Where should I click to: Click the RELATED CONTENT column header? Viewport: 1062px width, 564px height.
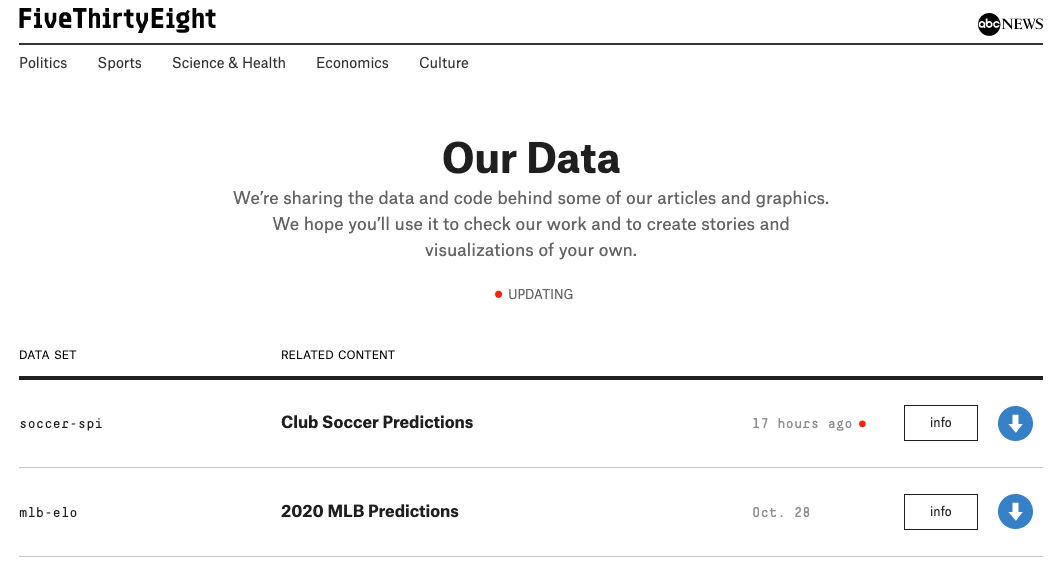click(x=338, y=355)
